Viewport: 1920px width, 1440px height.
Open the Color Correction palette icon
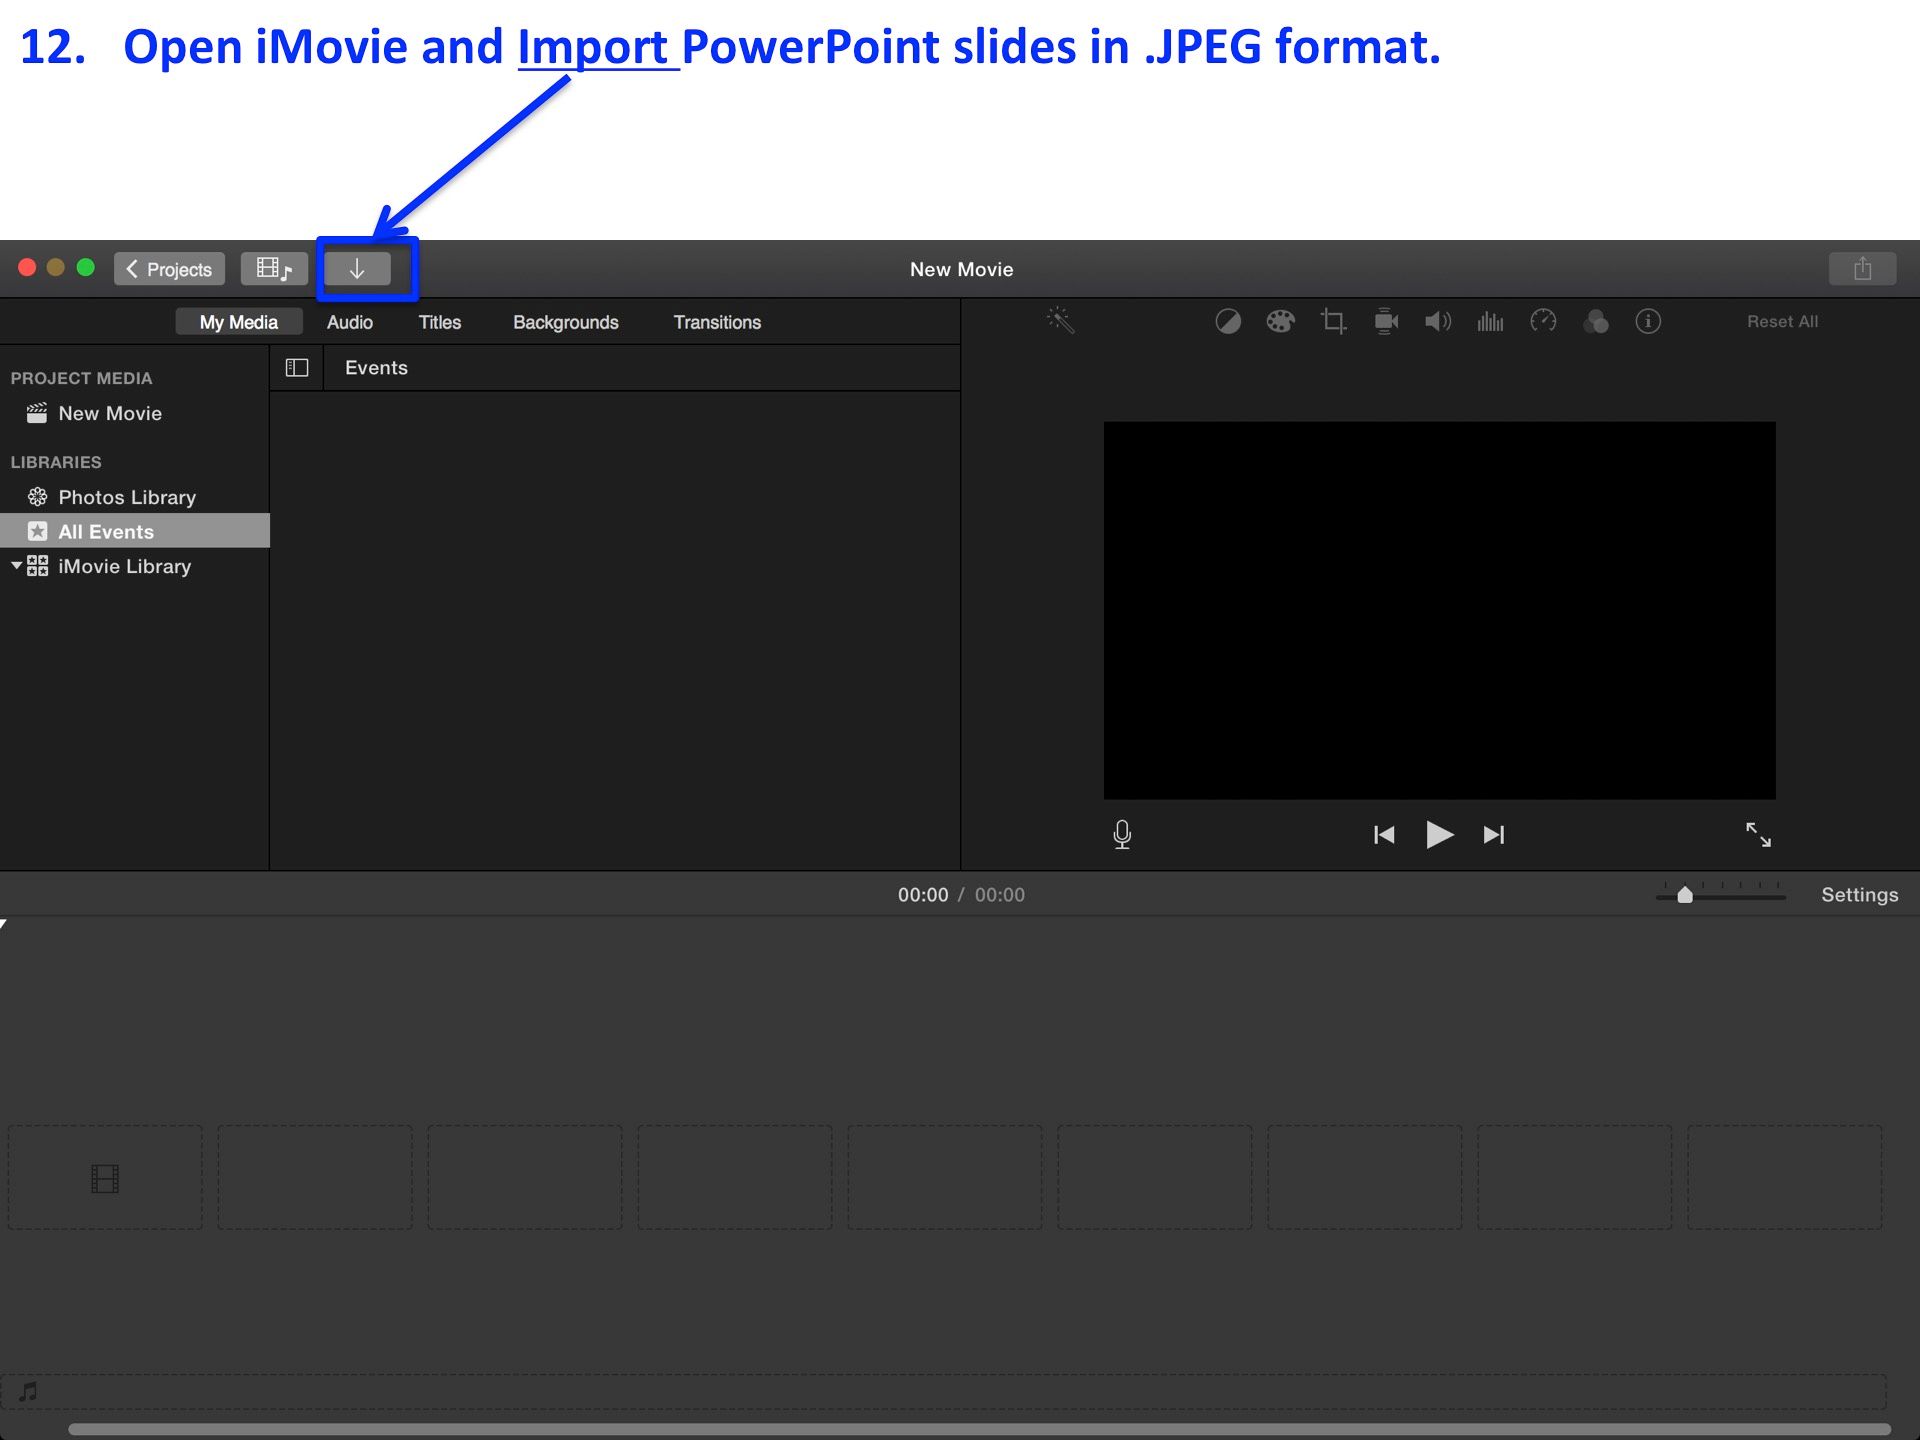tap(1280, 321)
